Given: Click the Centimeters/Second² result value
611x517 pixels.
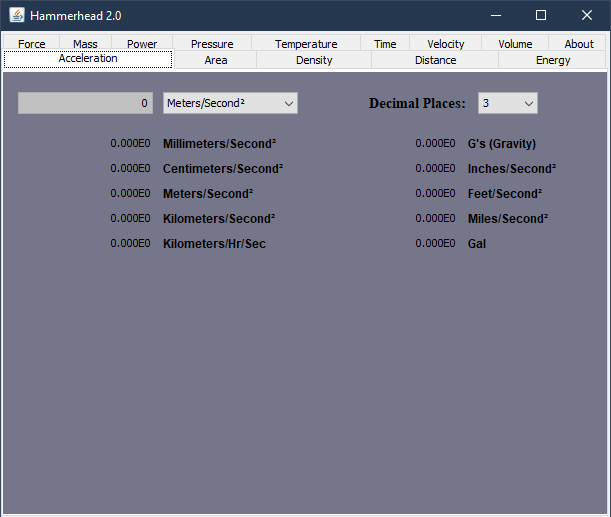Looking at the screenshot, I should pyautogui.click(x=131, y=168).
